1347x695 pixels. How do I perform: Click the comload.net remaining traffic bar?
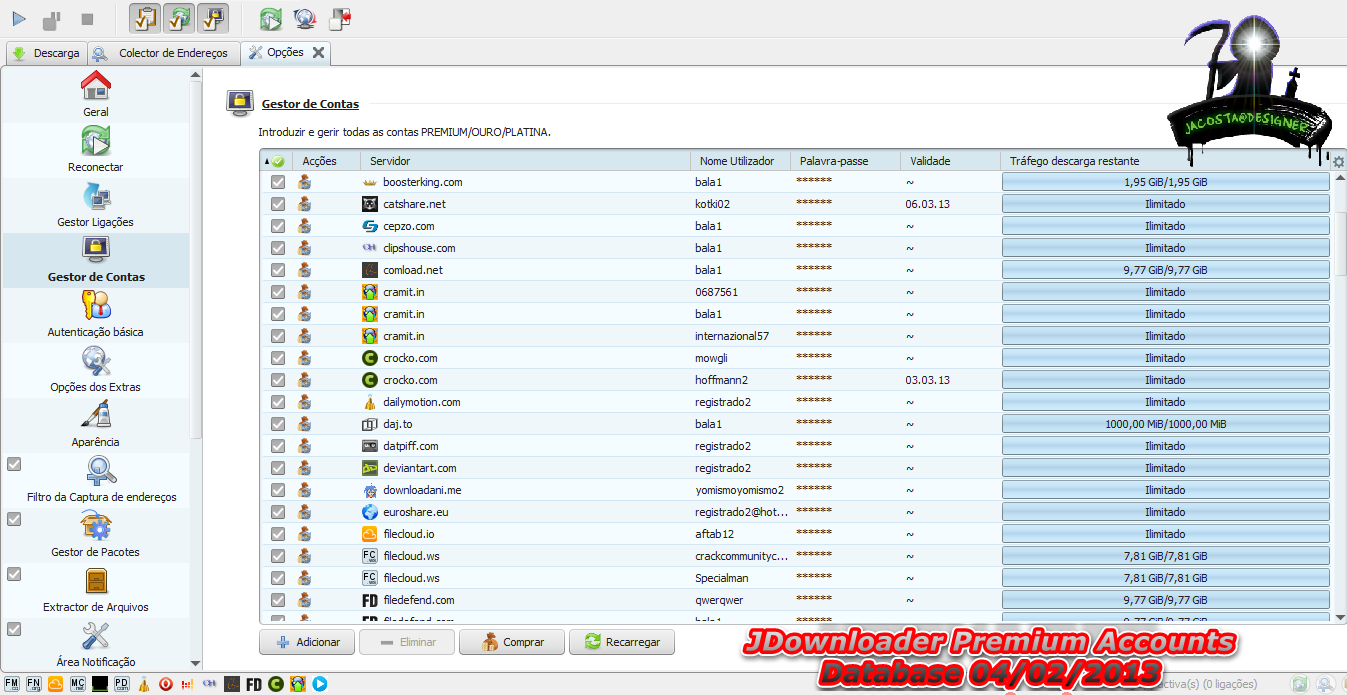coord(1165,270)
